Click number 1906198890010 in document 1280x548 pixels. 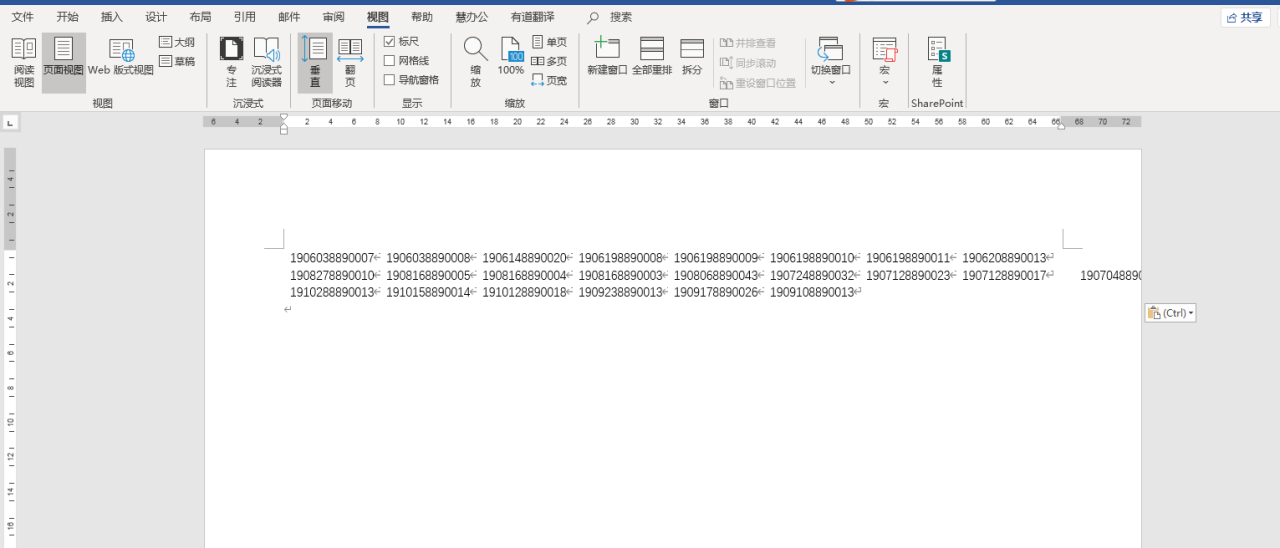click(812, 258)
